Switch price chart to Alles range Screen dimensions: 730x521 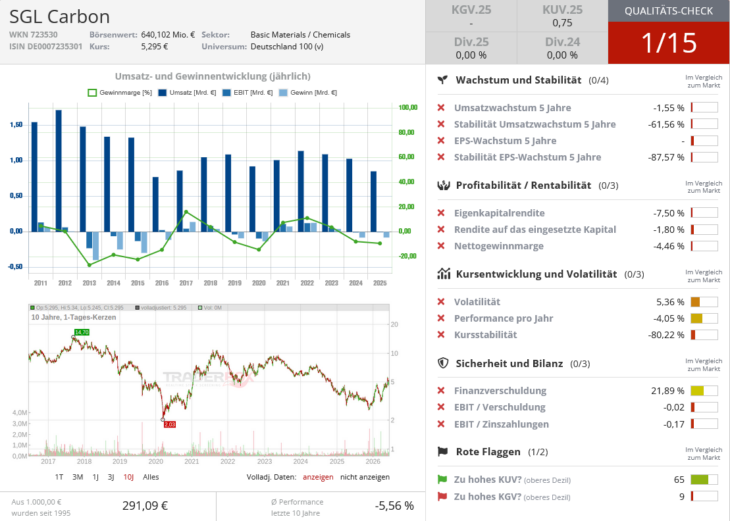pos(151,477)
